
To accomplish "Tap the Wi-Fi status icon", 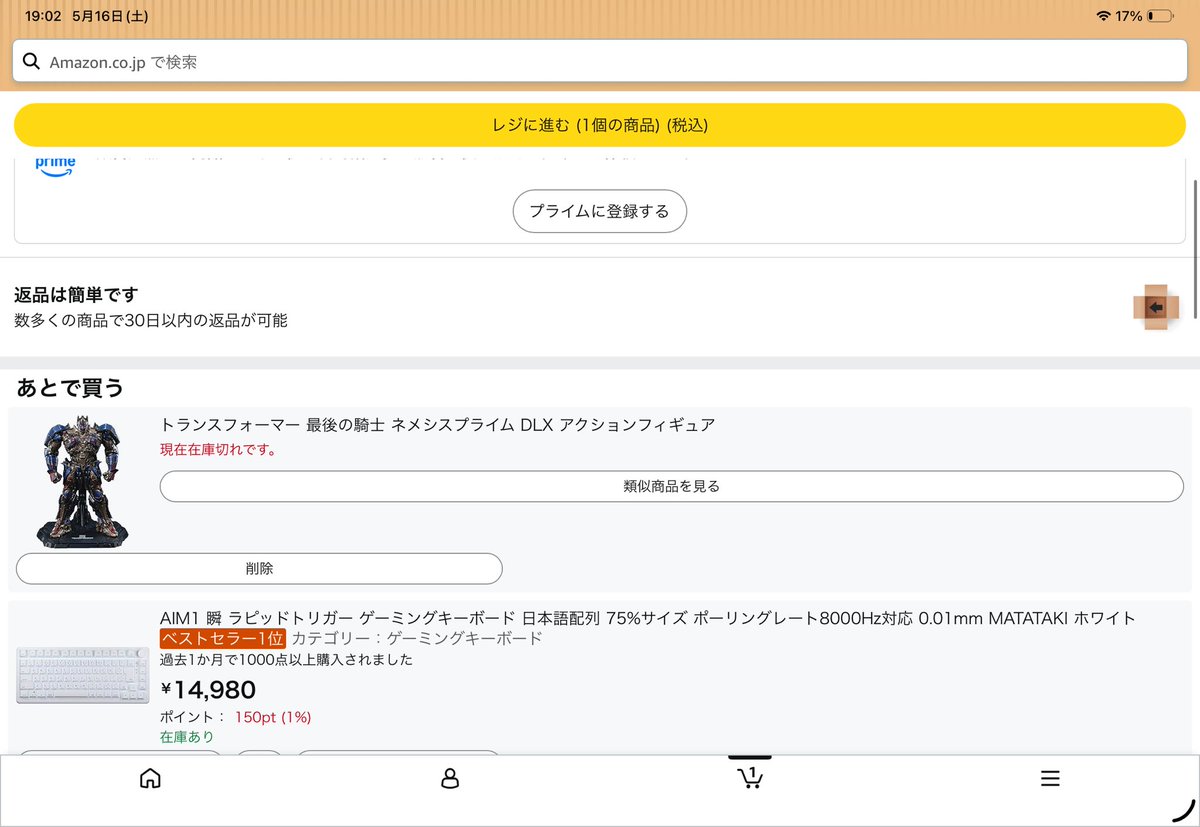I will tap(1103, 16).
